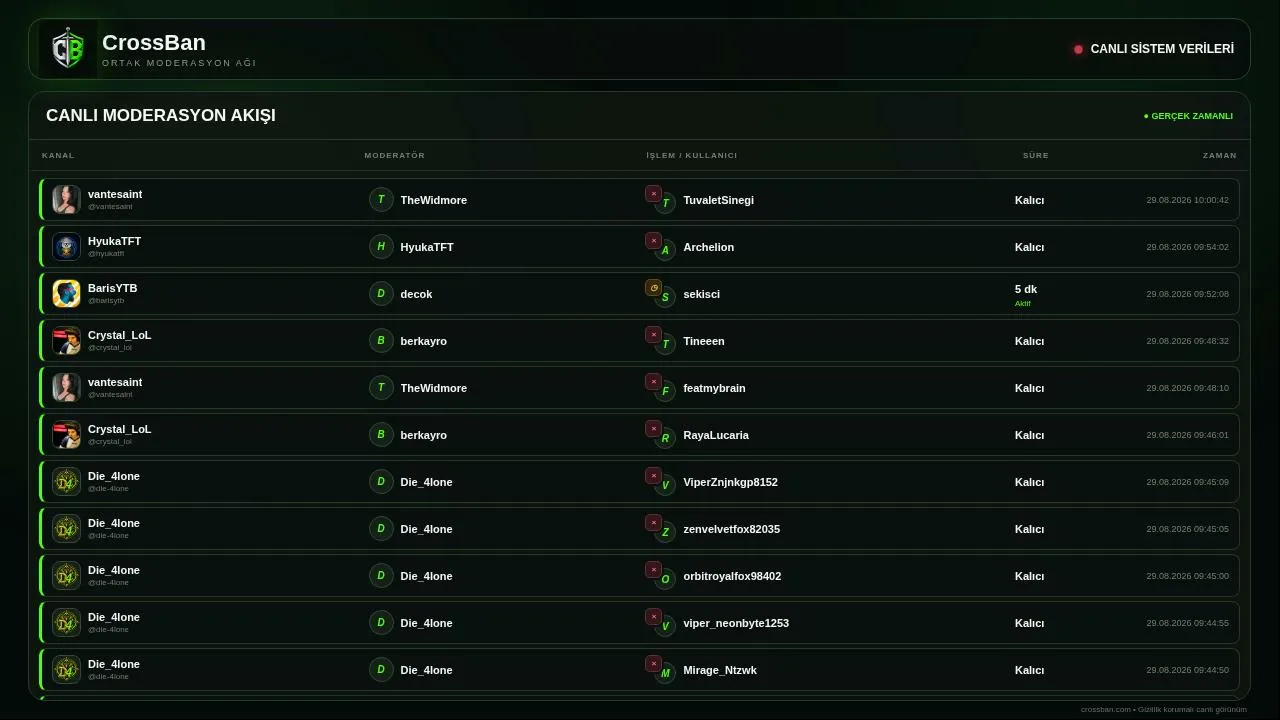Click the HyukaTFT channel avatar
The image size is (1280, 720).
click(x=66, y=246)
